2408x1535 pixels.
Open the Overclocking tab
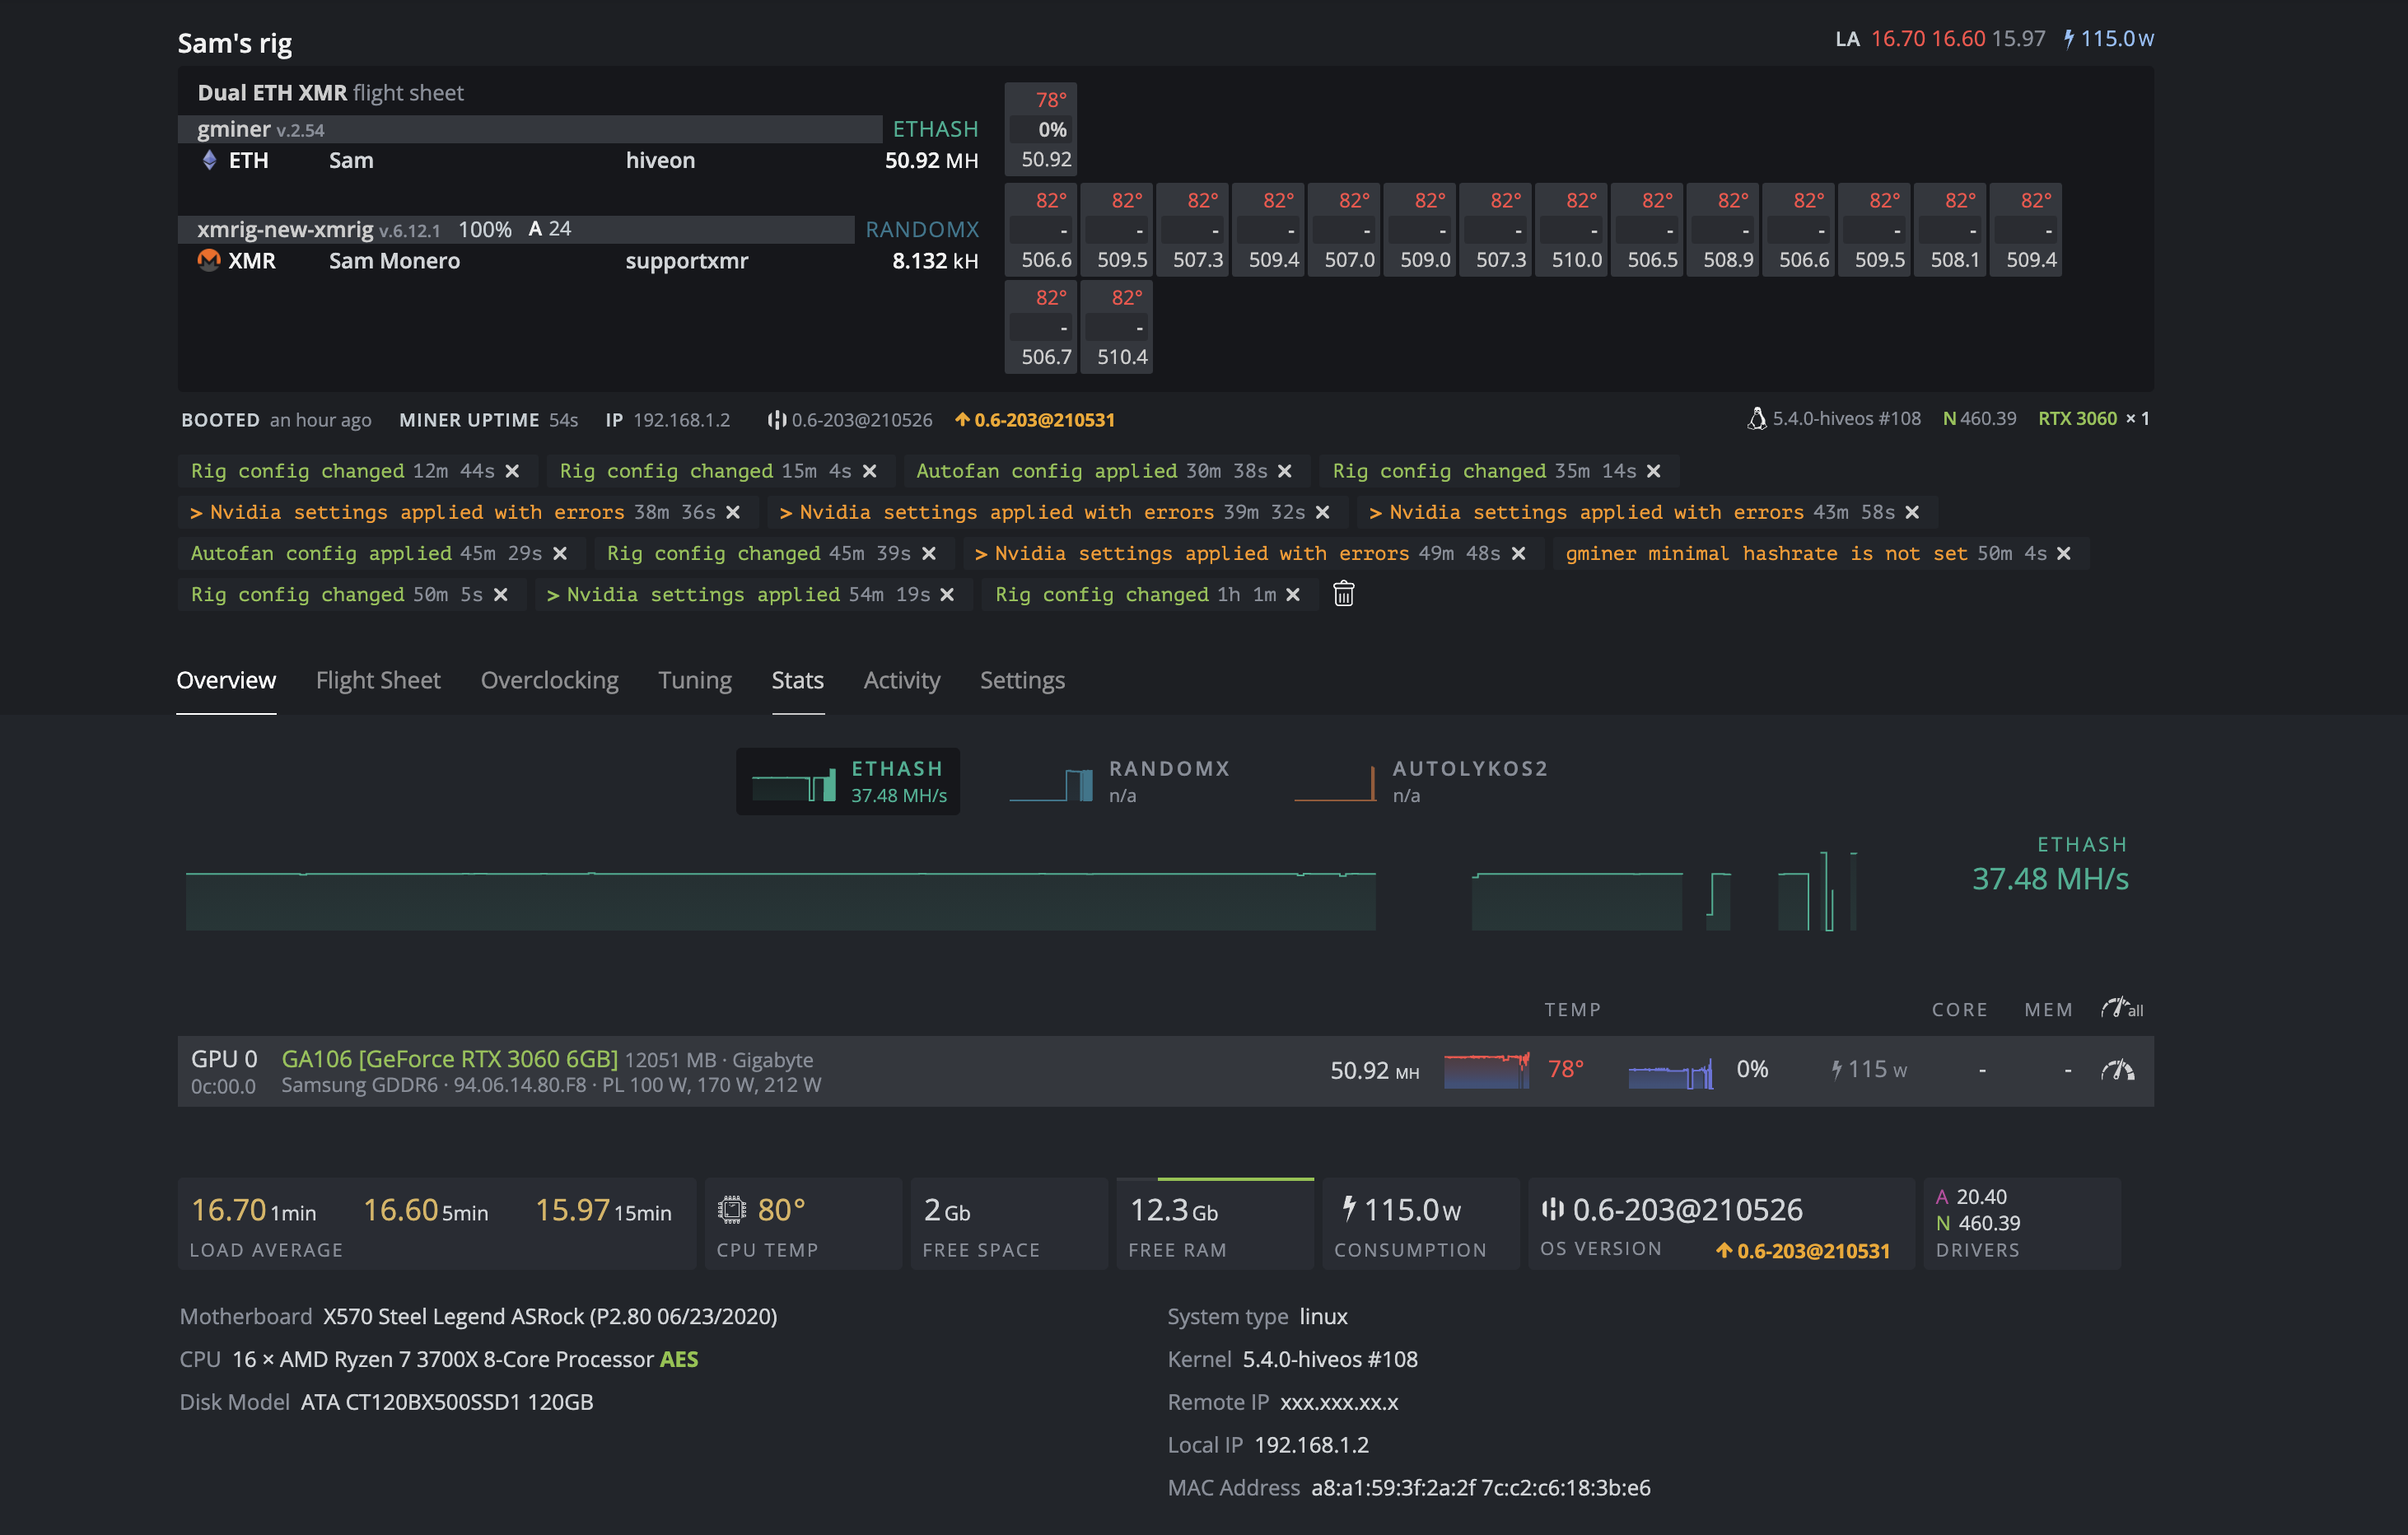point(549,680)
